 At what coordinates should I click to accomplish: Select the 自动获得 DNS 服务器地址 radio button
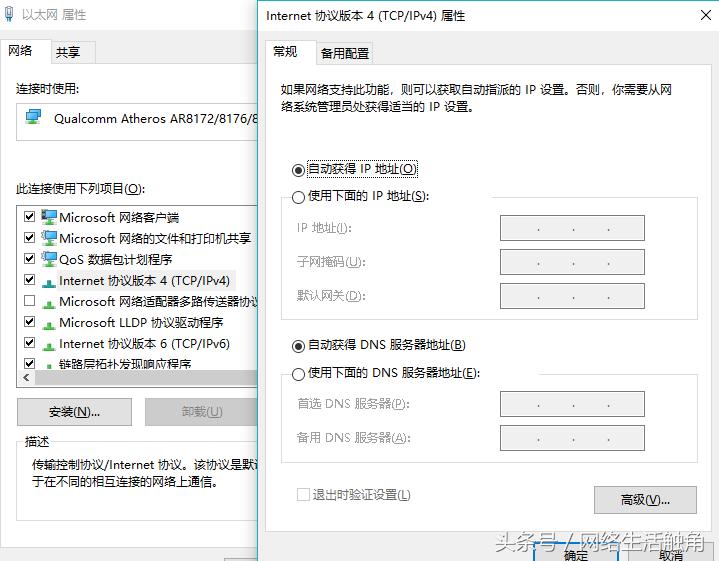point(298,346)
